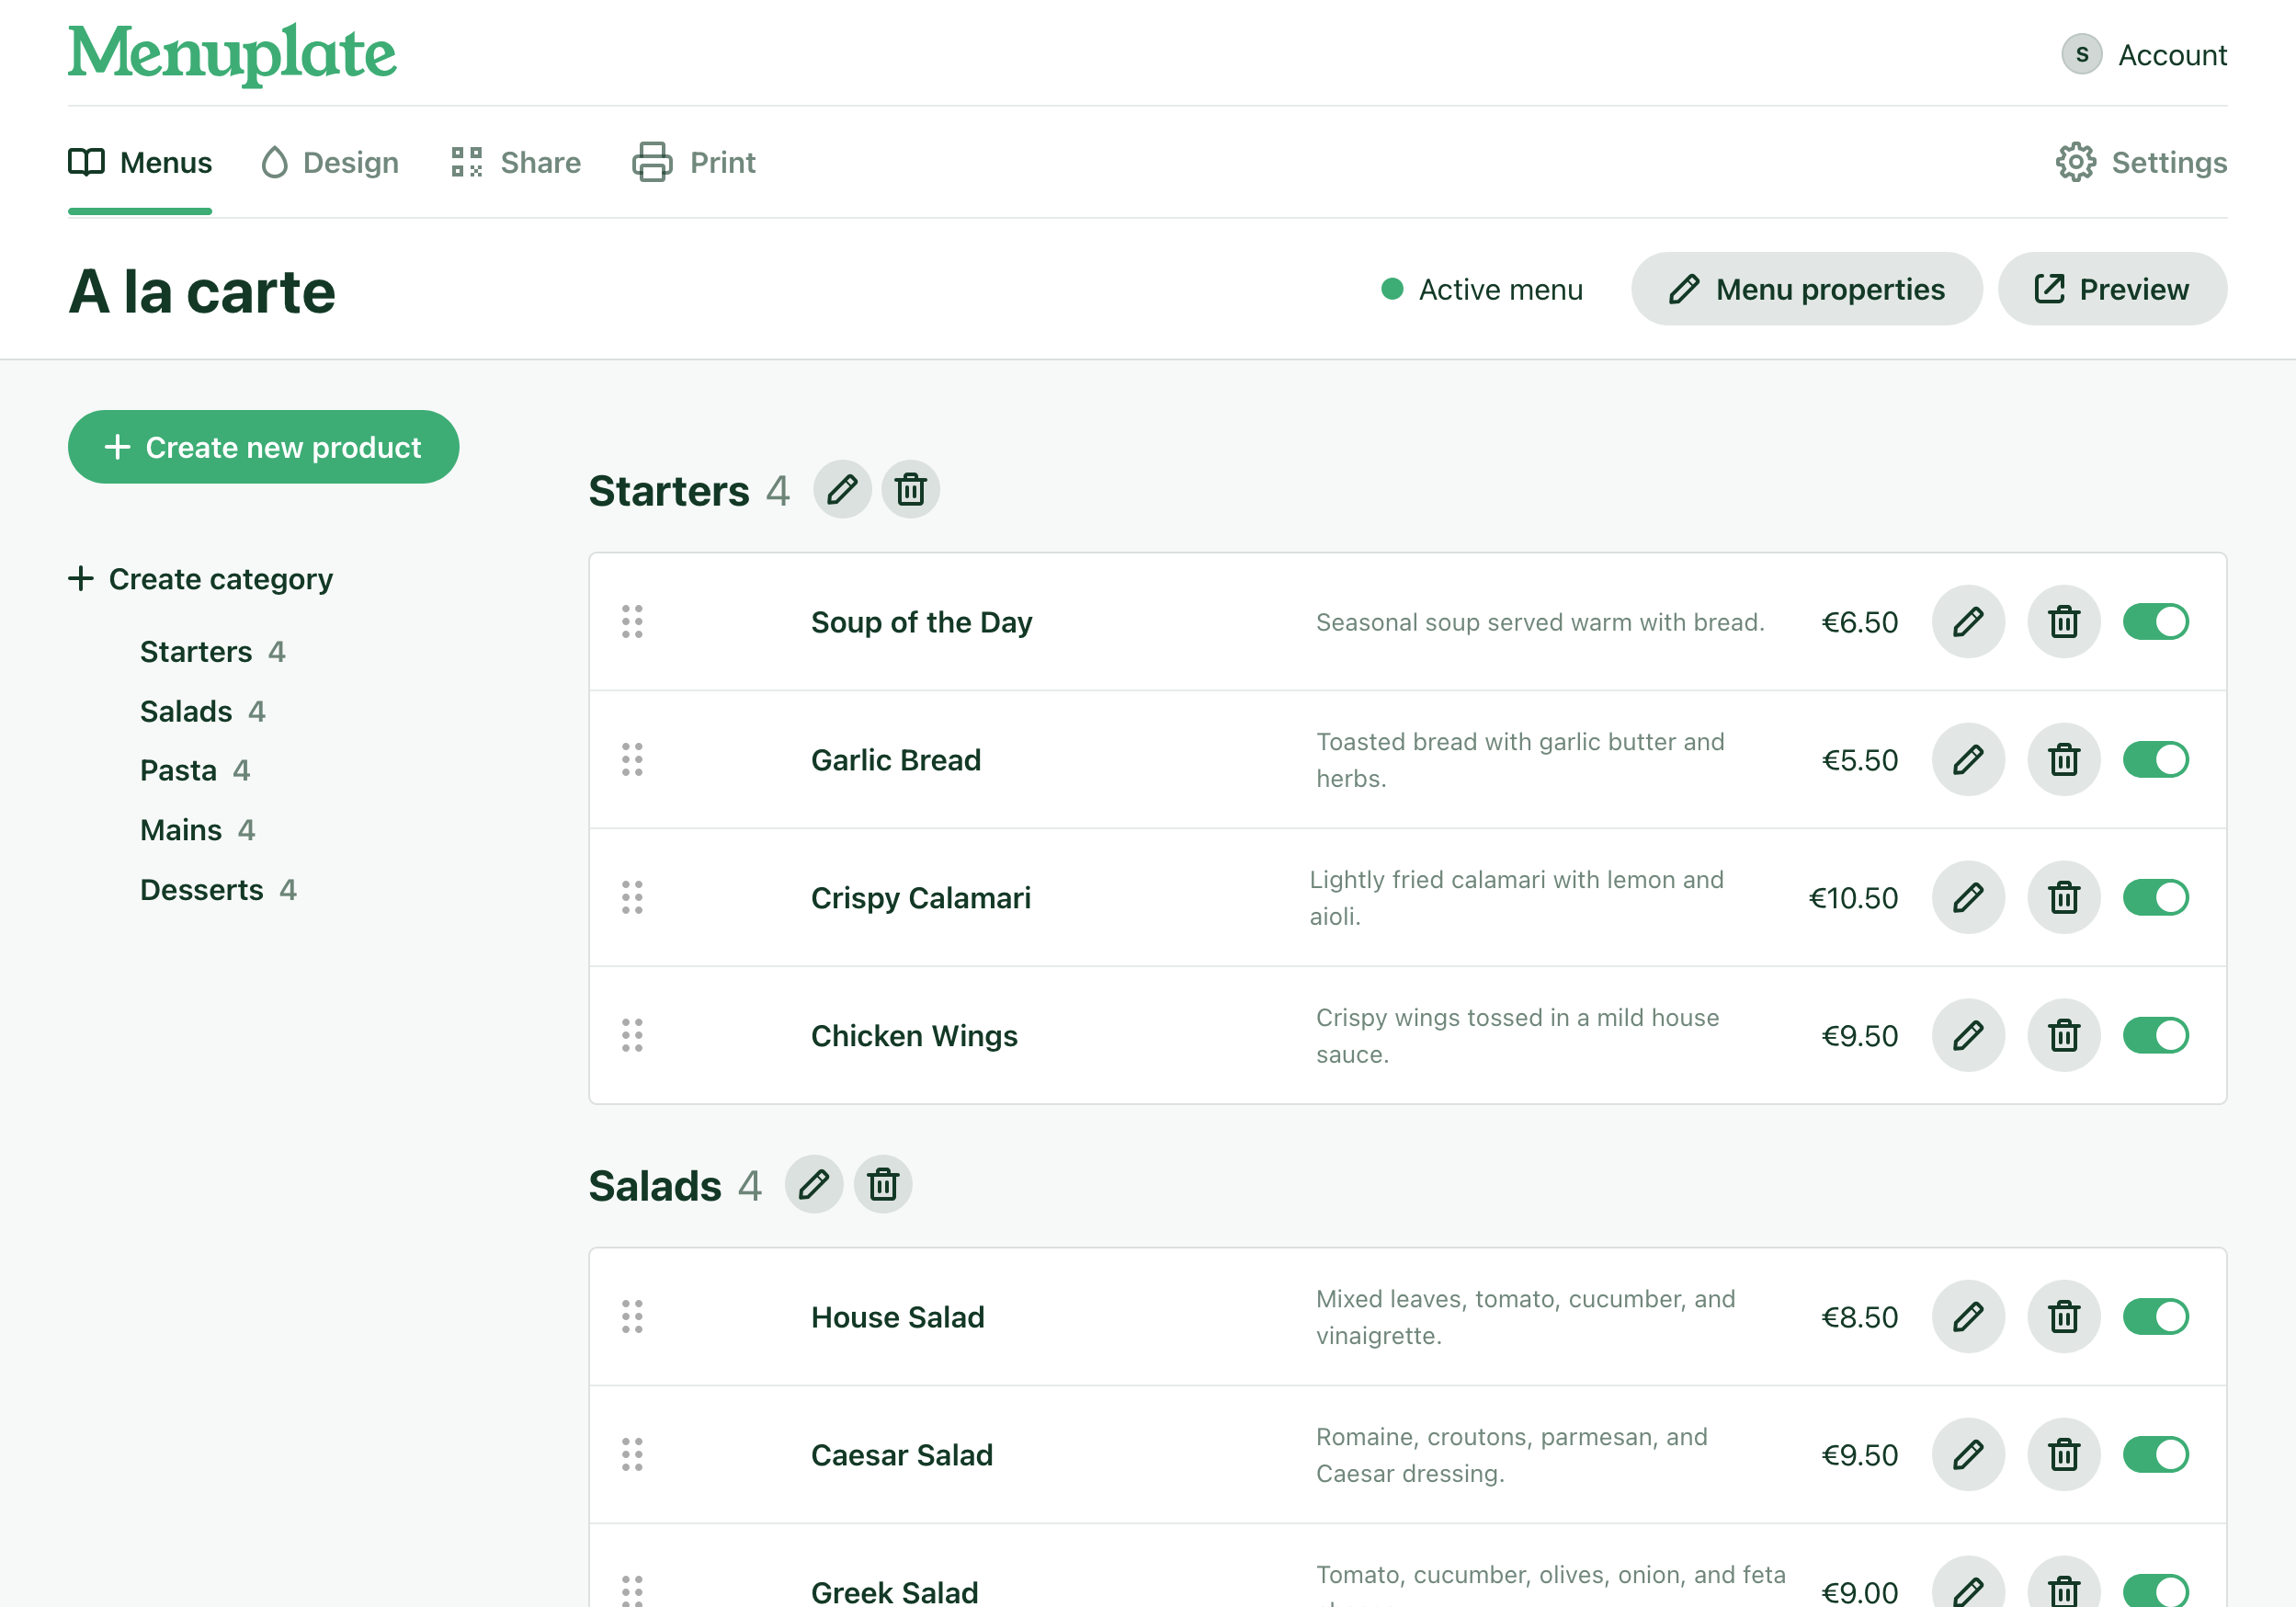Delete the Garlic Bread product
This screenshot has width=2296, height=1607.
click(2063, 760)
